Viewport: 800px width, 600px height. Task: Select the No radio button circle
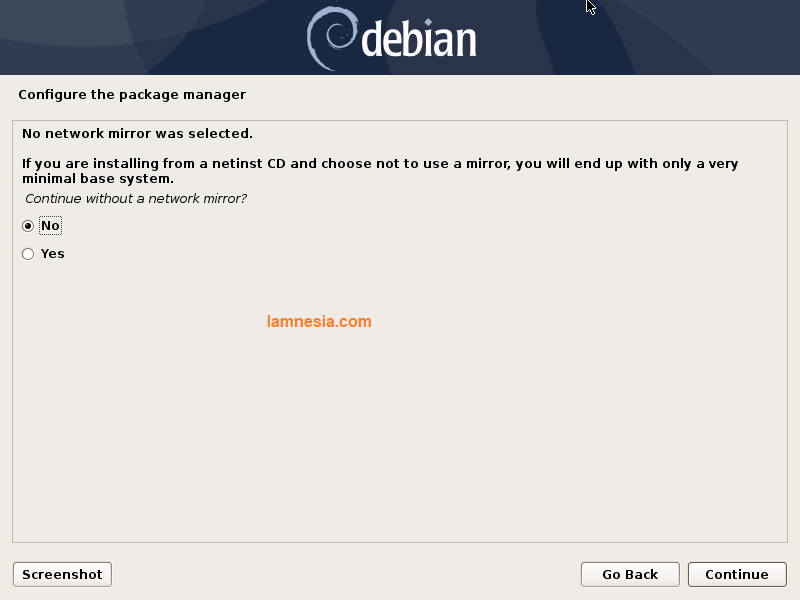pyautogui.click(x=28, y=226)
